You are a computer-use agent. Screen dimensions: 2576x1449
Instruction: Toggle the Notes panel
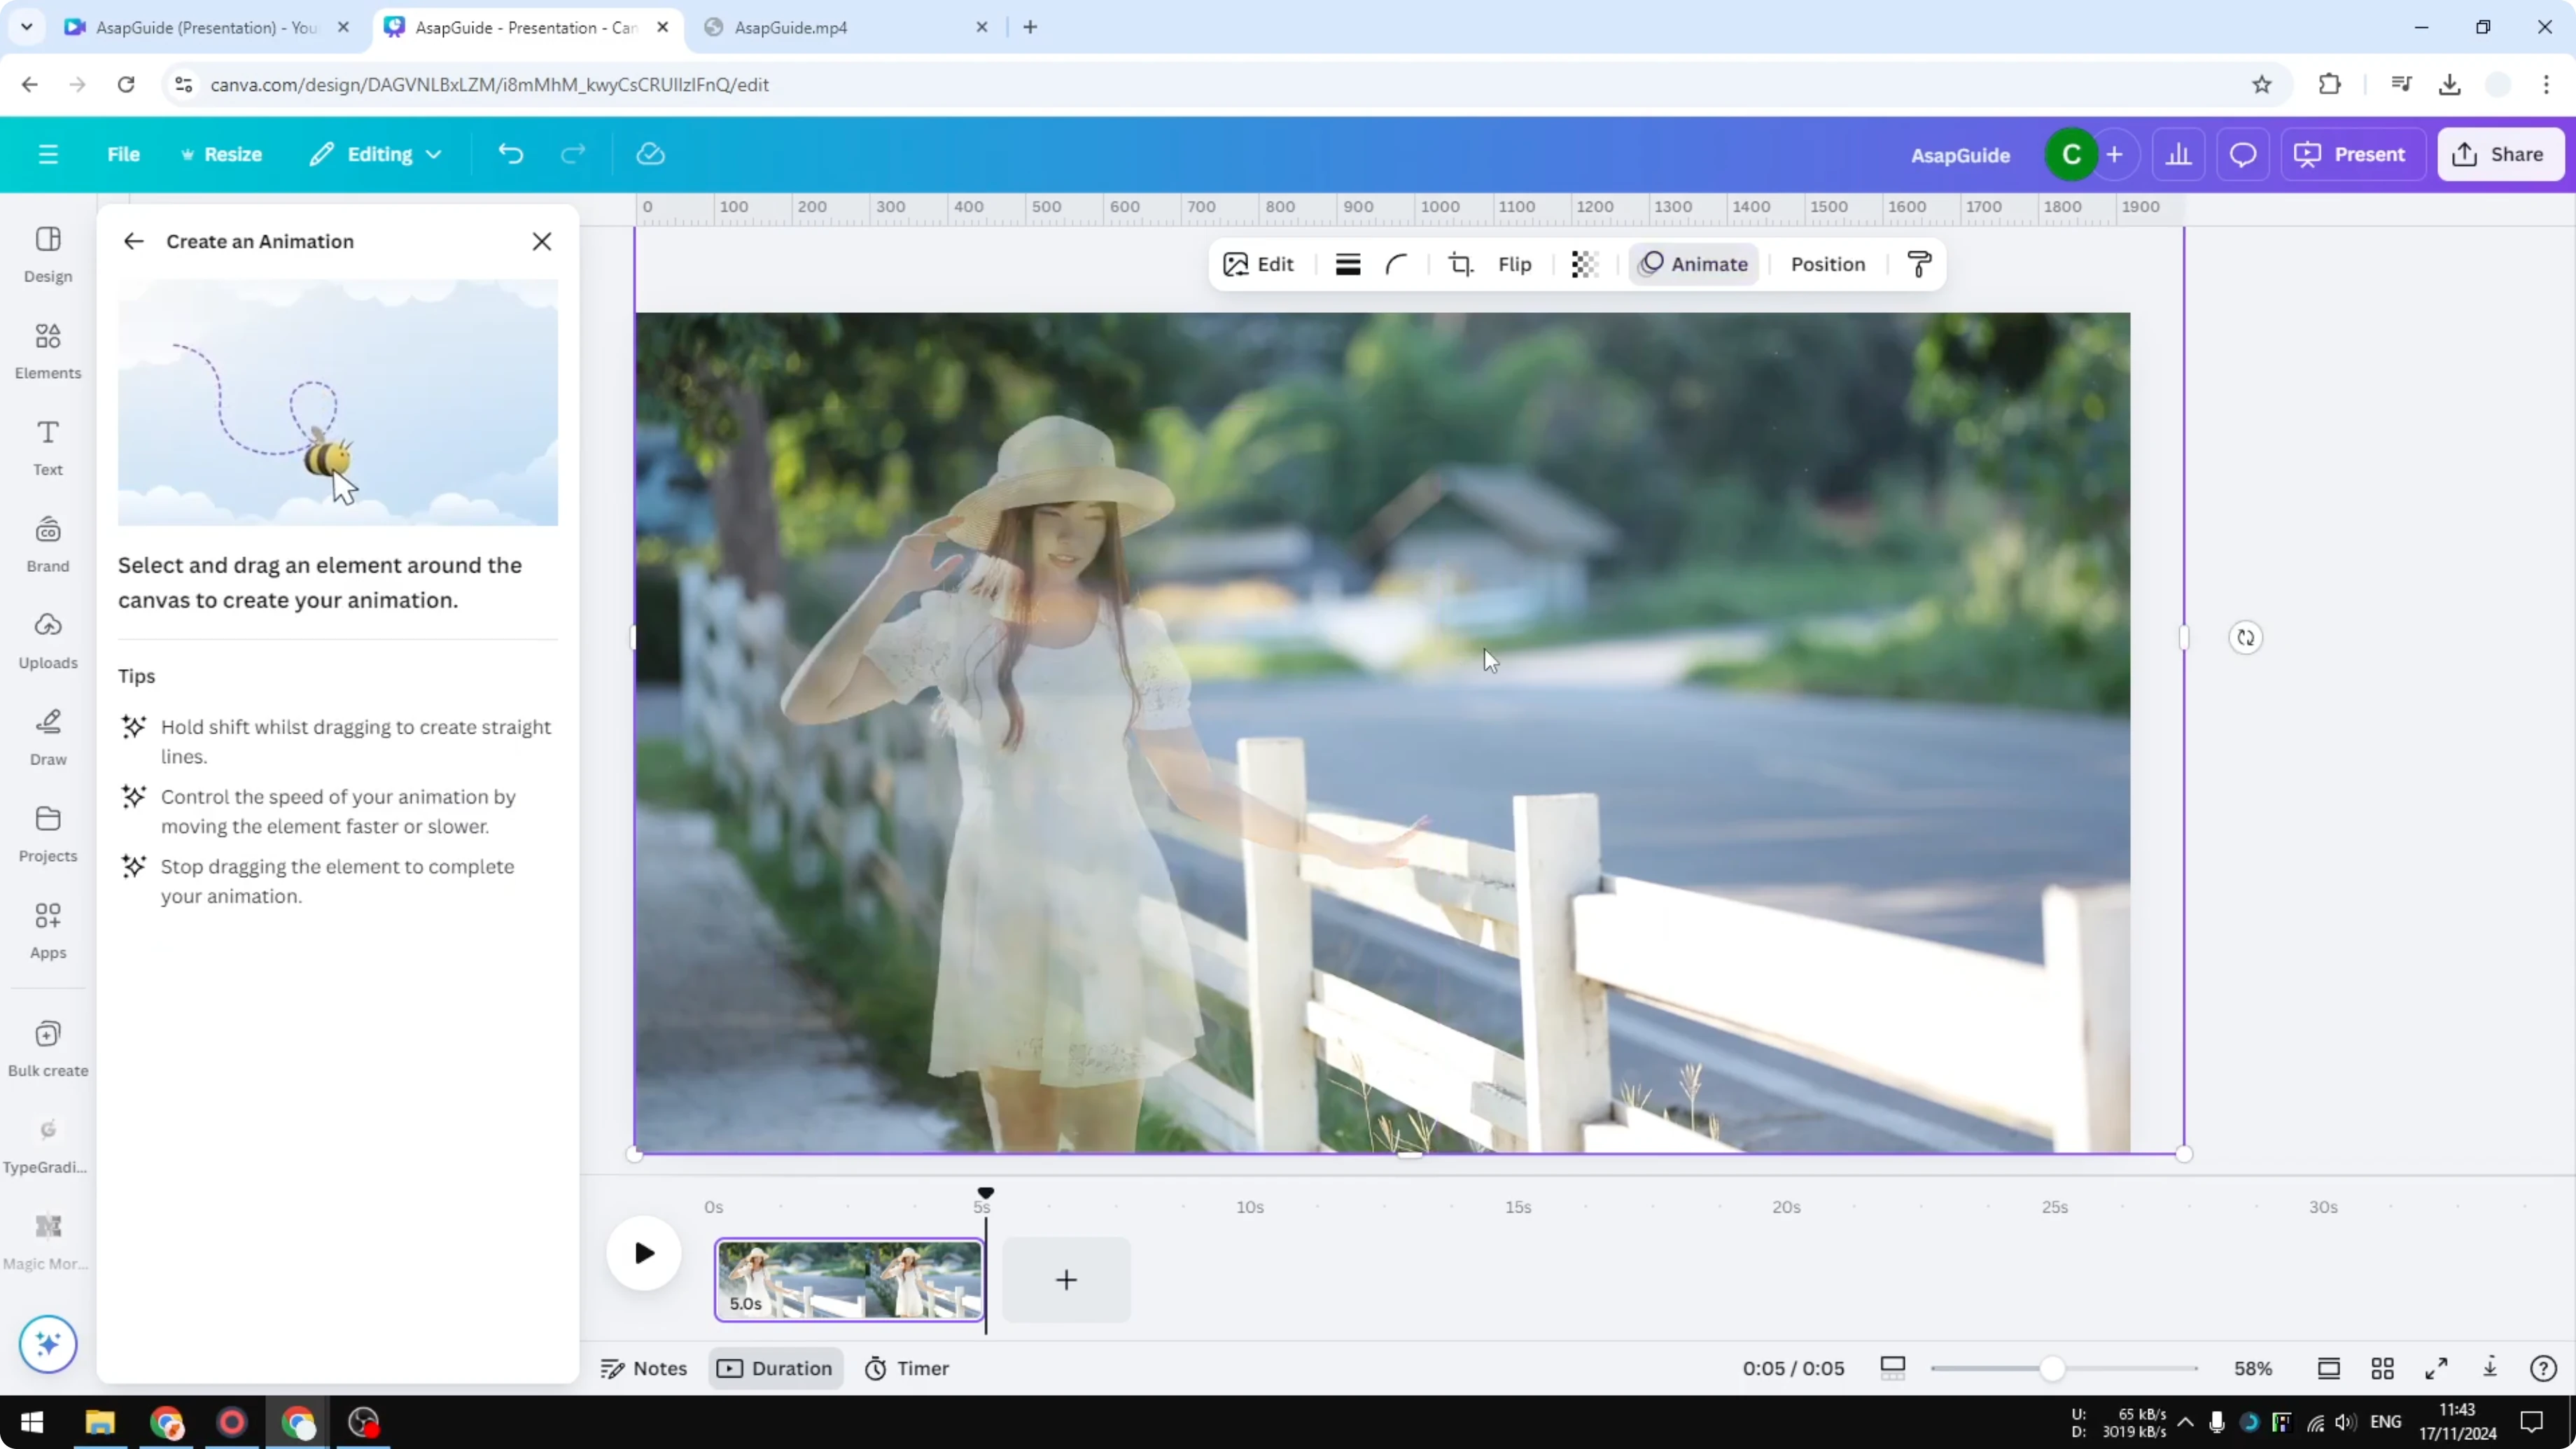tap(643, 1368)
